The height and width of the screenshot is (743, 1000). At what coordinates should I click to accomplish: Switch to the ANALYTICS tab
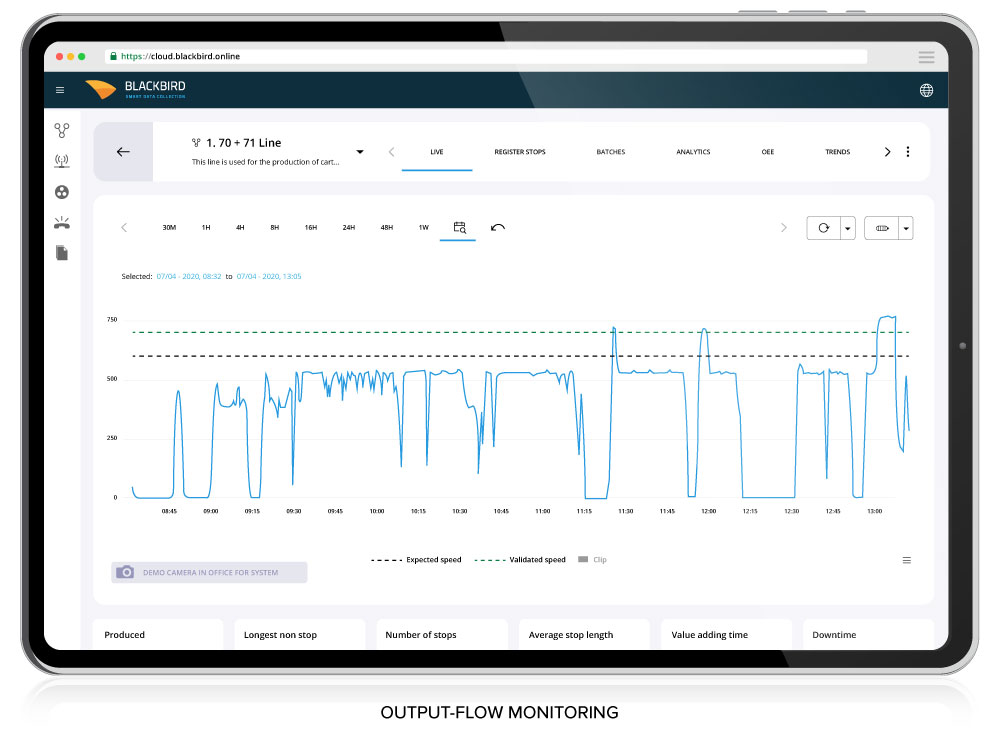693,152
